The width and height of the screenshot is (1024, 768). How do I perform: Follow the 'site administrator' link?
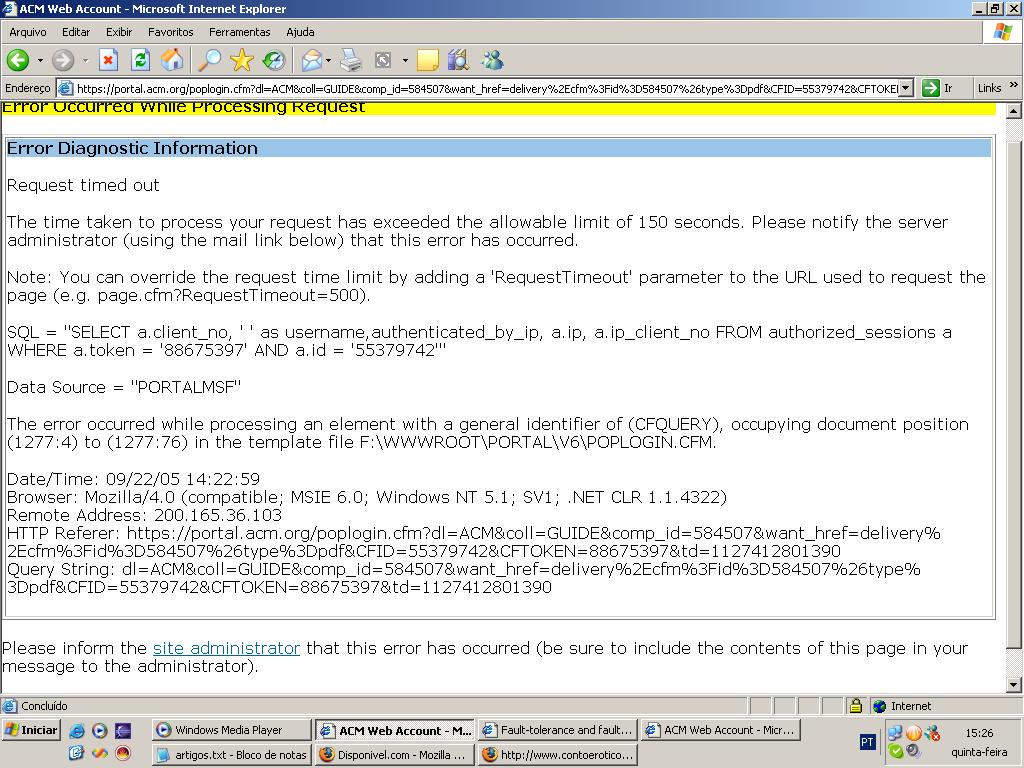(x=226, y=648)
